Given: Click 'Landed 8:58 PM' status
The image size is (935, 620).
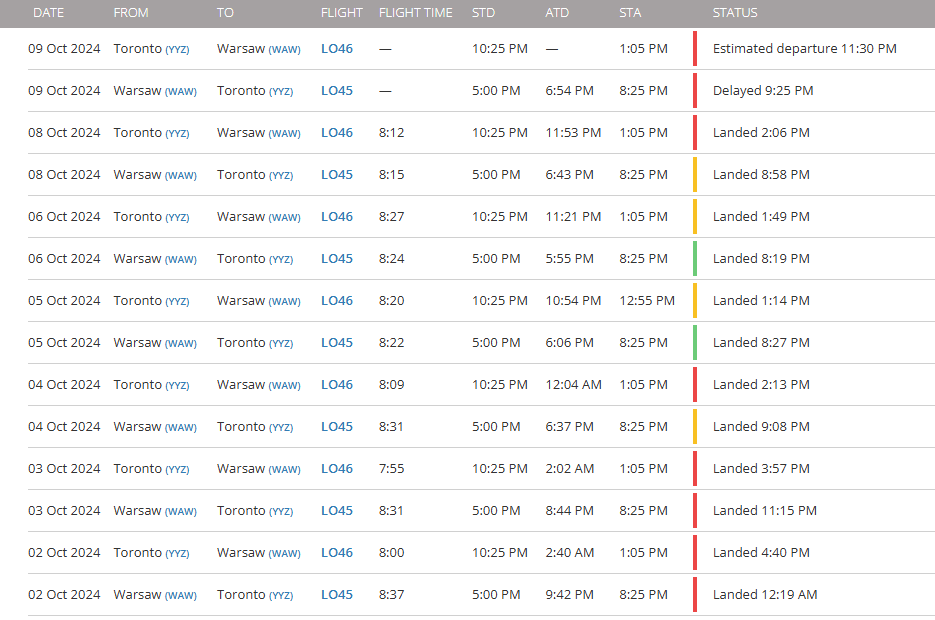Looking at the screenshot, I should (761, 175).
